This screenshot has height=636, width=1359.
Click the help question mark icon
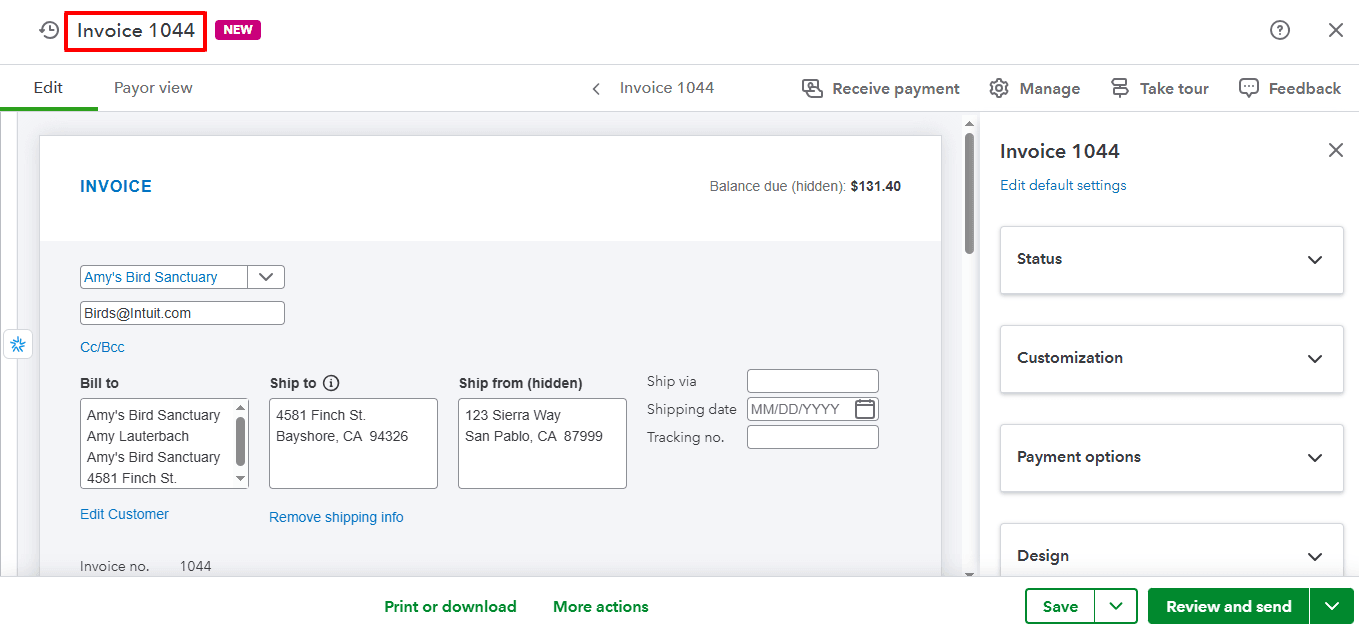point(1279,30)
